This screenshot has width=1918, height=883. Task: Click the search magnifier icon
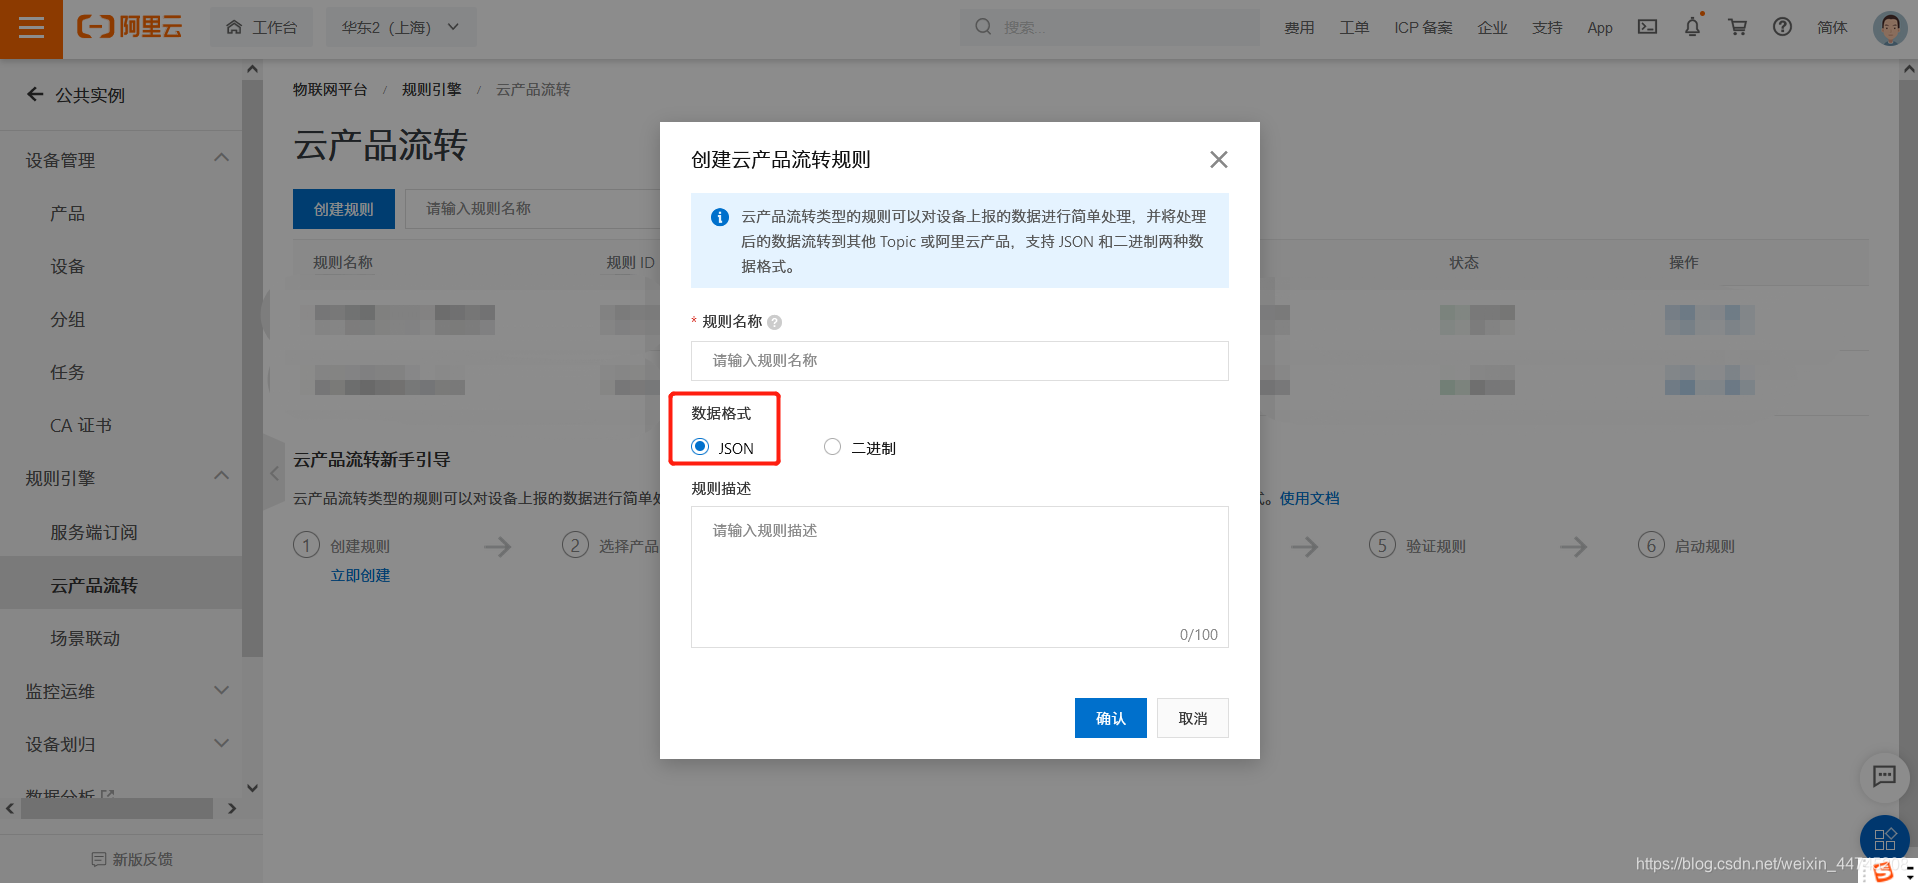pos(983,27)
